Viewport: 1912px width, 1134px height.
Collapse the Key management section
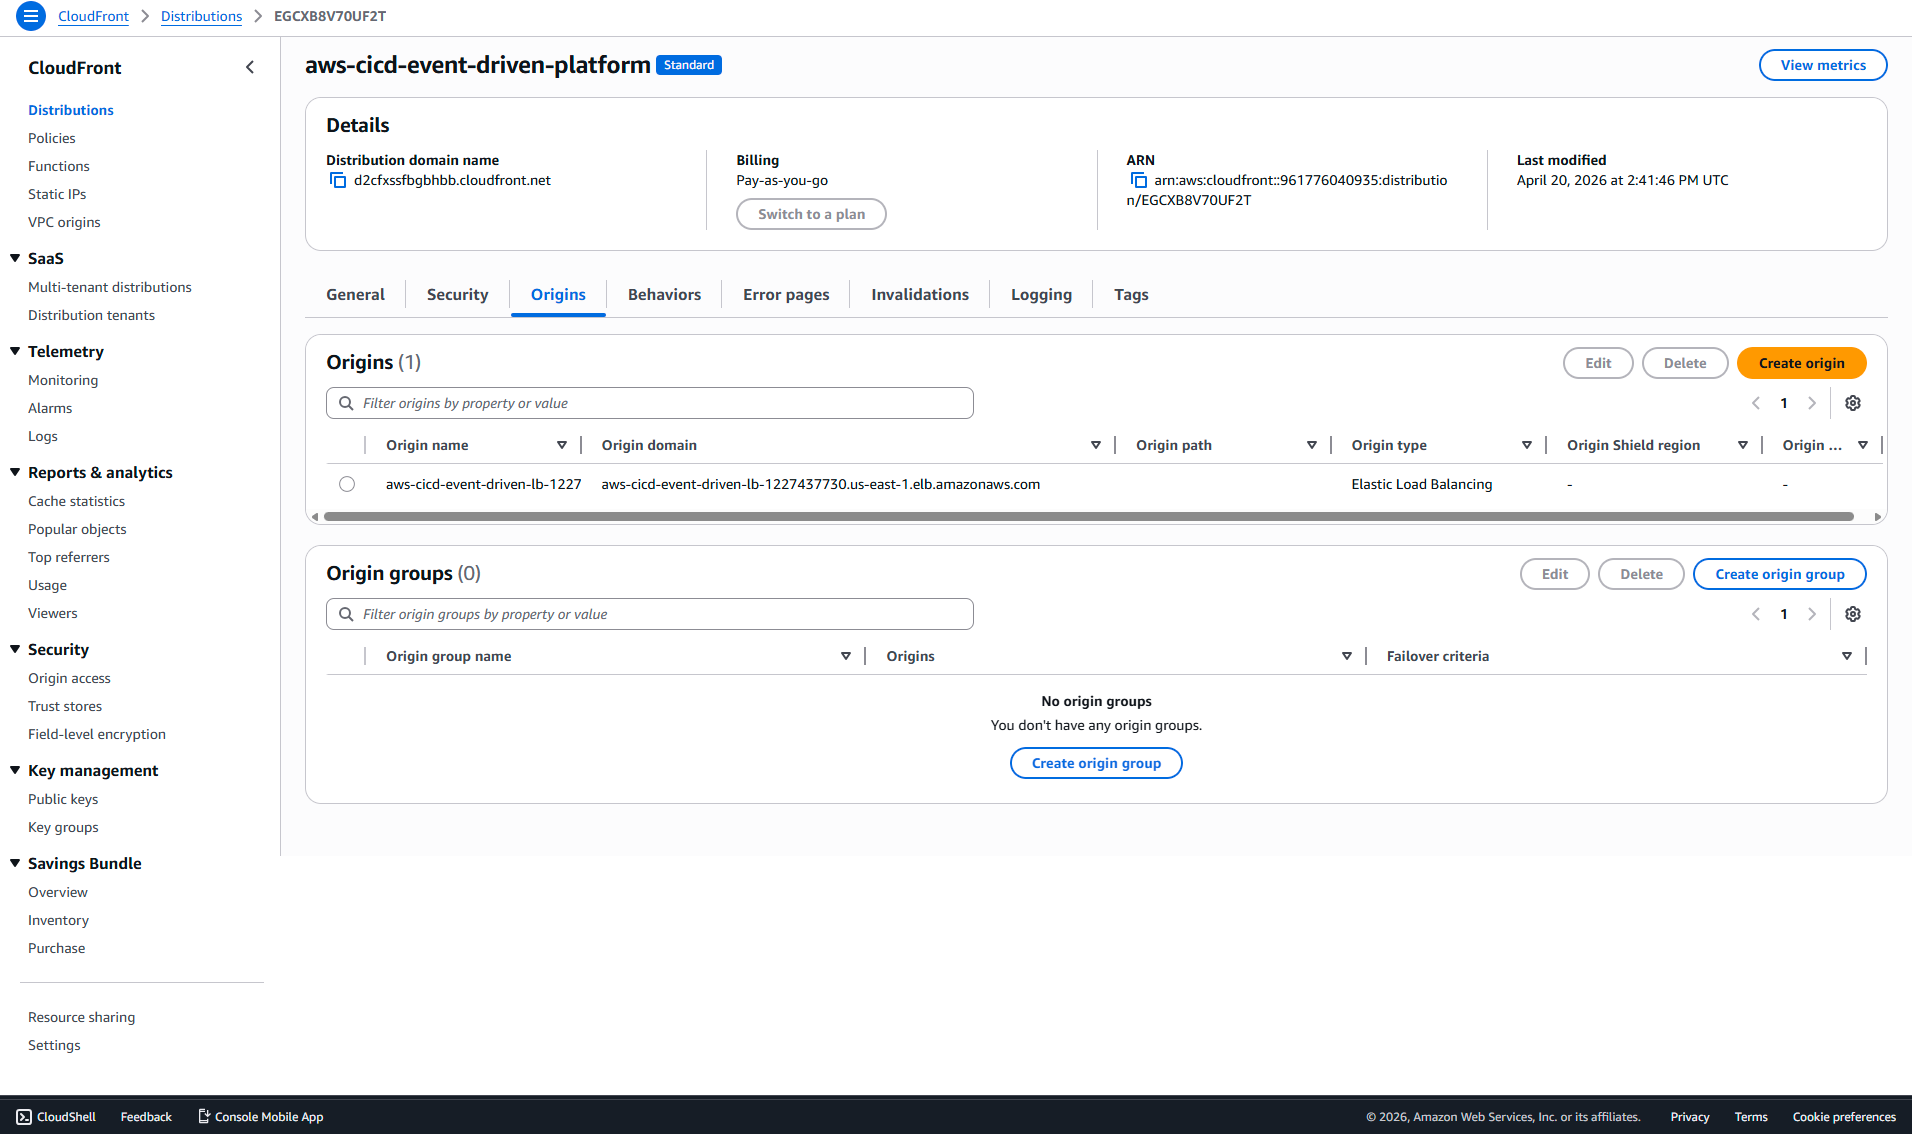pyautogui.click(x=15, y=770)
